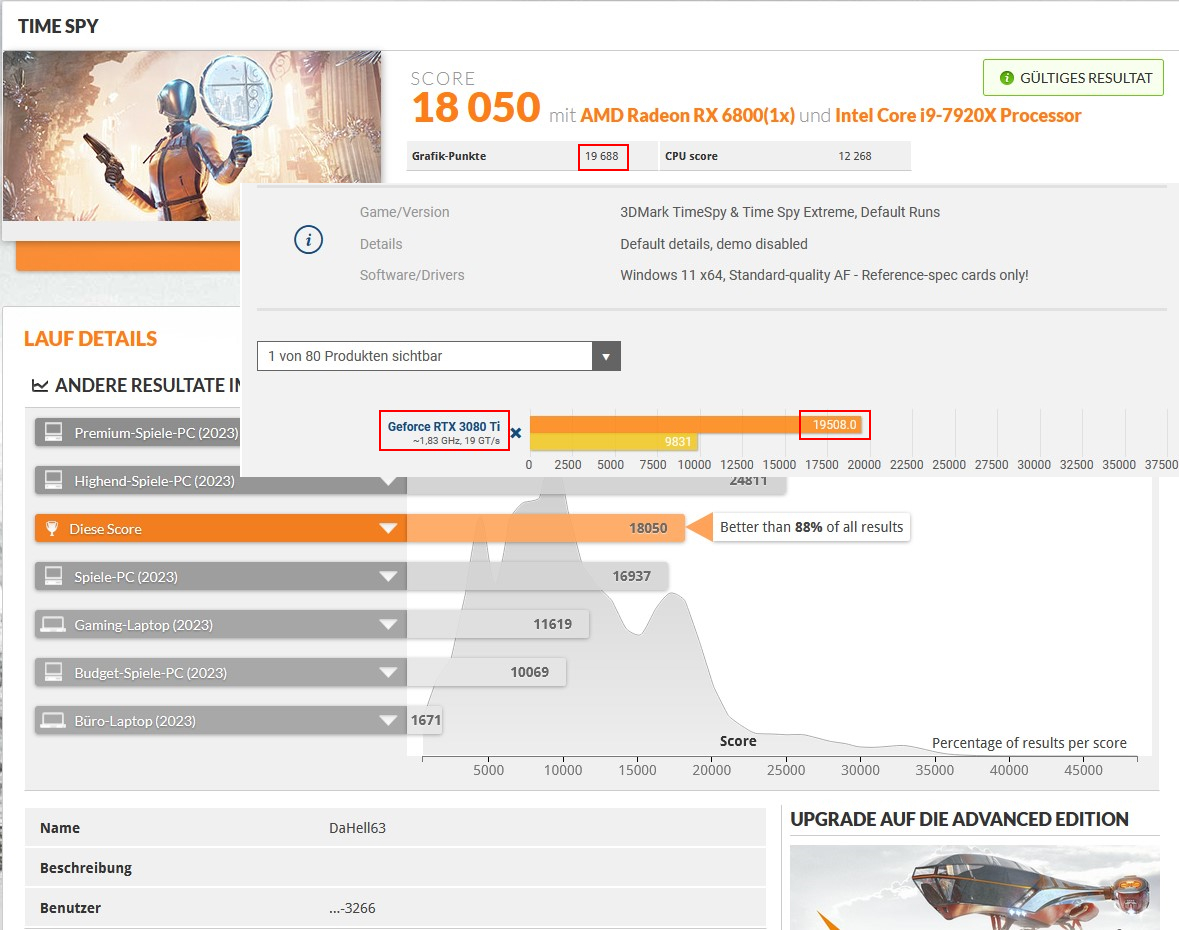Click the '3DMark TimeSpy & Time Spy Extreme' text
This screenshot has height=930, width=1179.
[x=780, y=212]
